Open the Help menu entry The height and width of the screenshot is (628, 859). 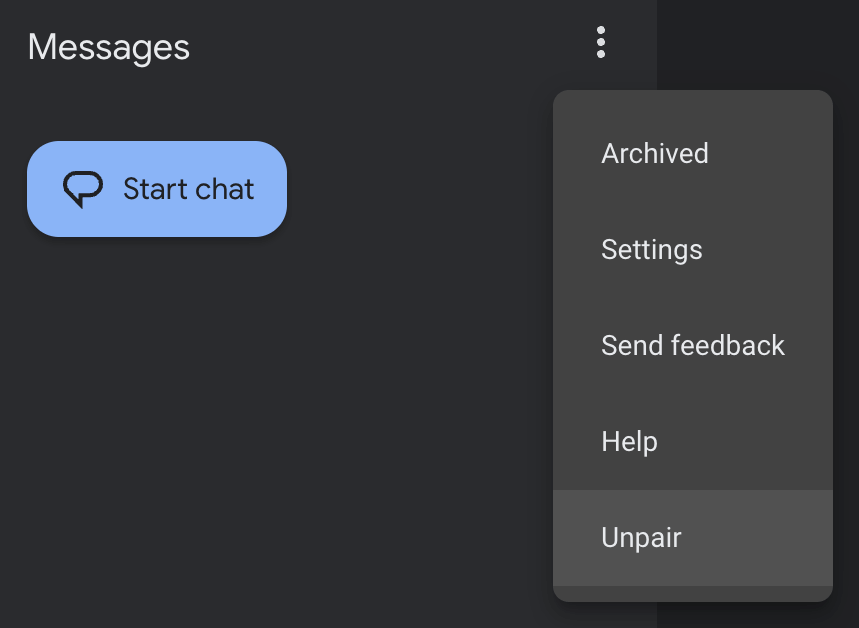[x=630, y=442]
